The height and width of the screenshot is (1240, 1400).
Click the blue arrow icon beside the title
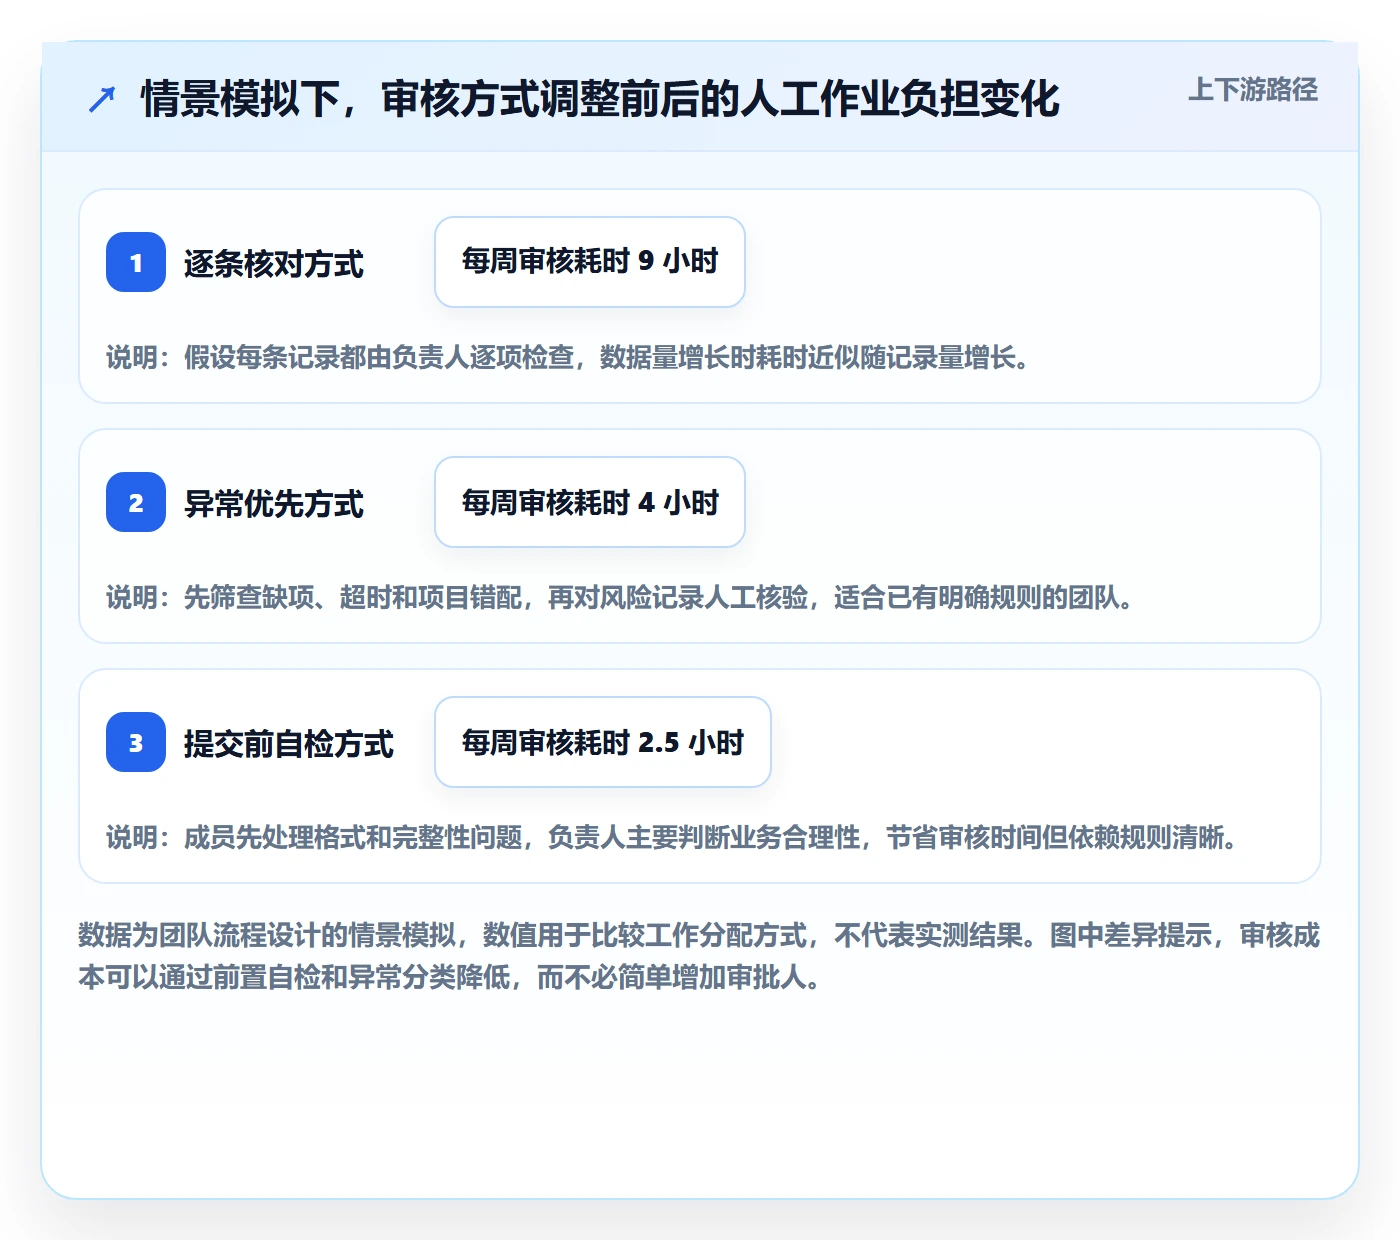(102, 99)
